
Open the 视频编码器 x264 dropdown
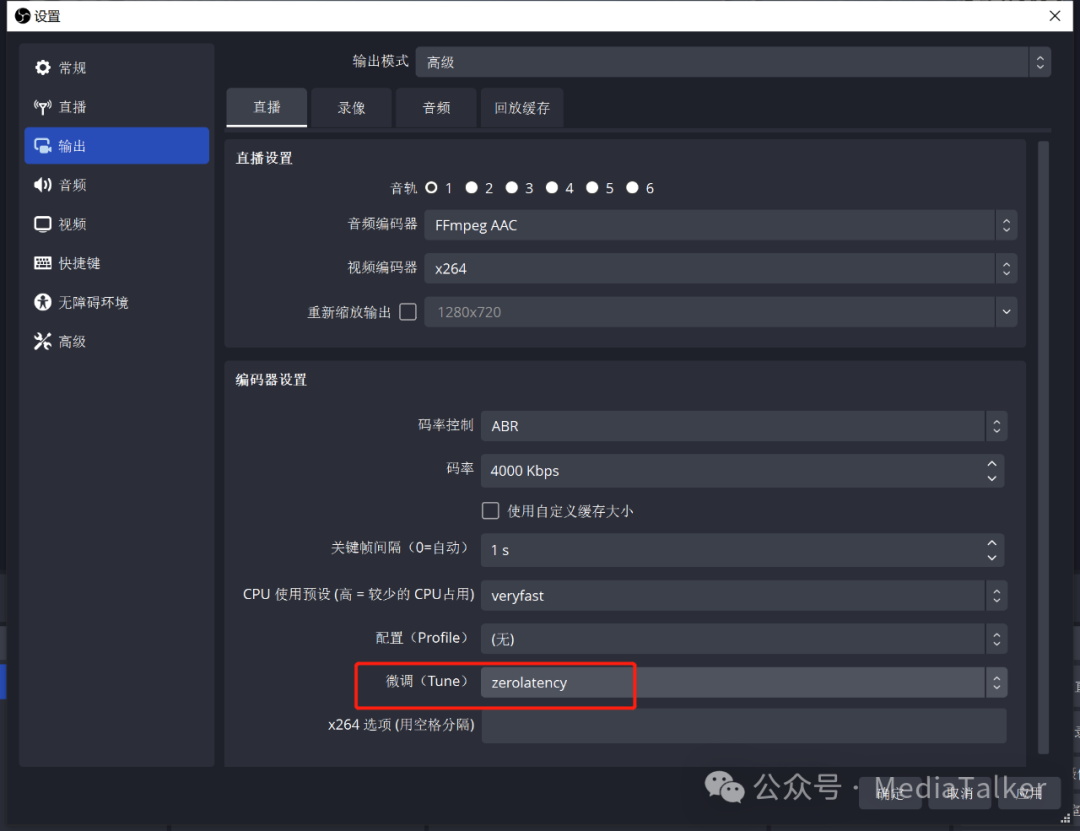point(719,268)
